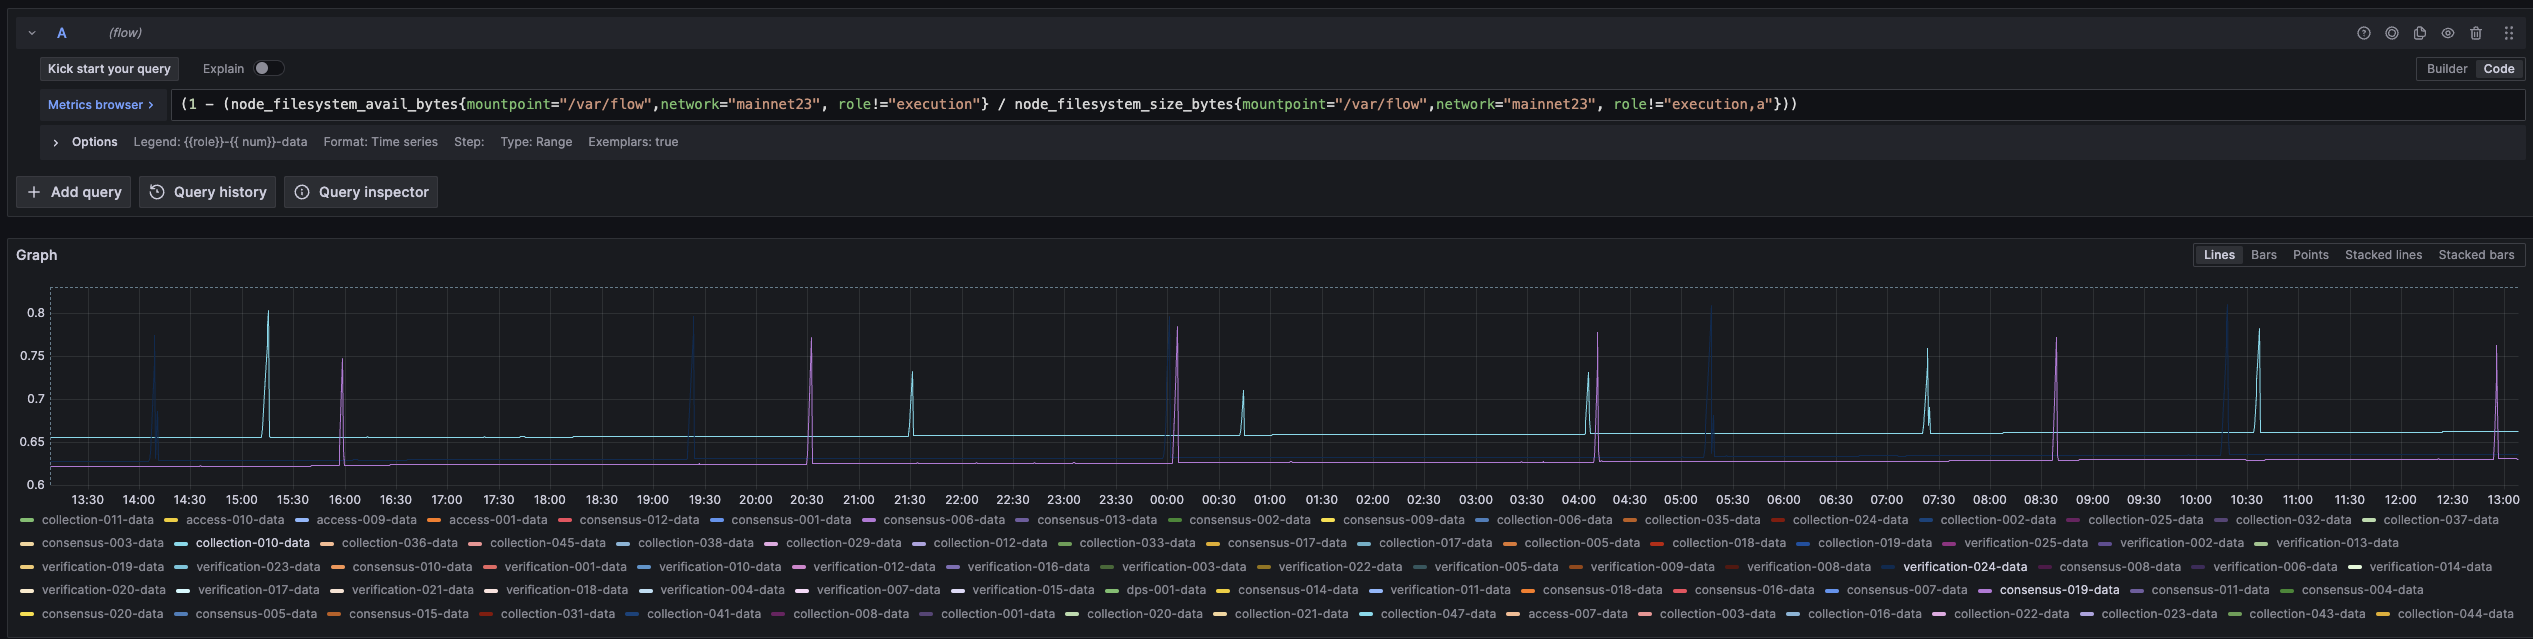Click consensus-020-data legend entry
The image size is (2533, 639).
tap(102, 614)
